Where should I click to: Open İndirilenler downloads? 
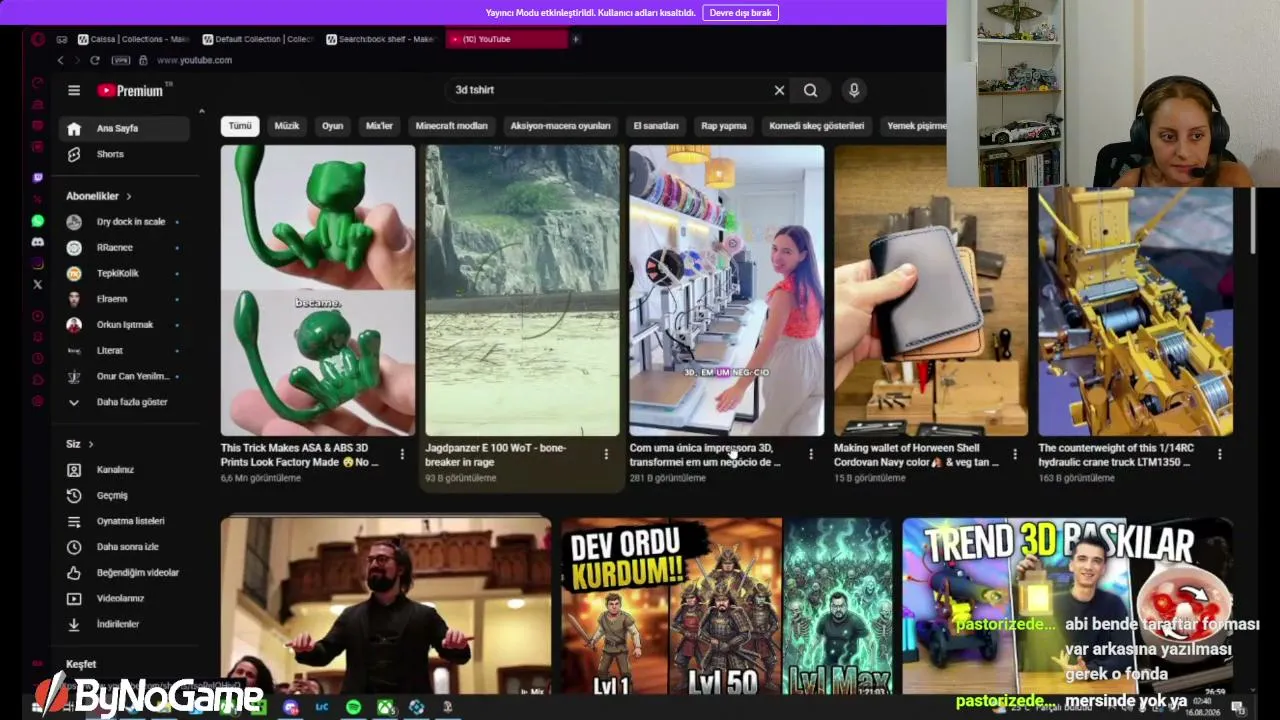[x=123, y=624]
